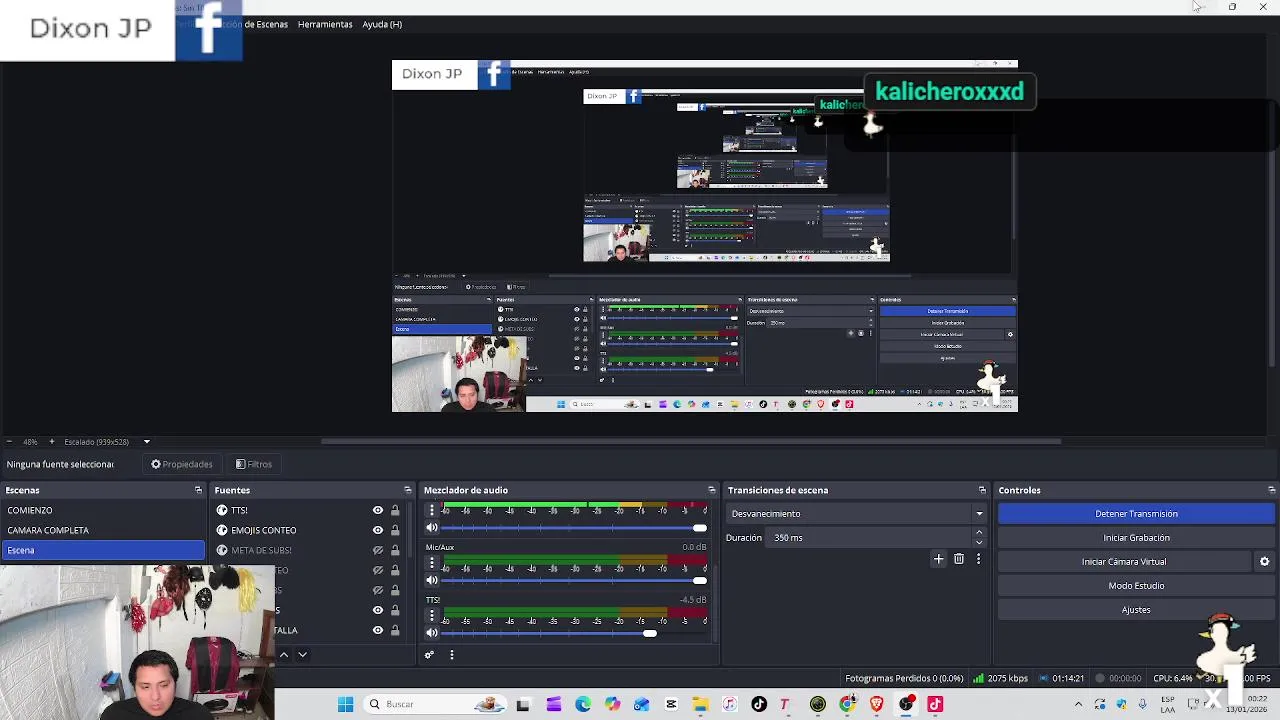Click Iniciar Grabación button
The height and width of the screenshot is (720, 1280).
pyautogui.click(x=1136, y=538)
